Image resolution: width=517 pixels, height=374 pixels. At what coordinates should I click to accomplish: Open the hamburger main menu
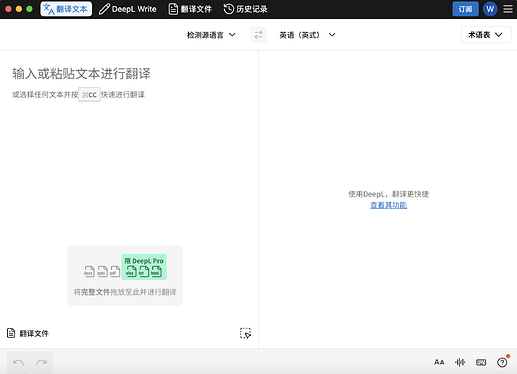[508, 9]
